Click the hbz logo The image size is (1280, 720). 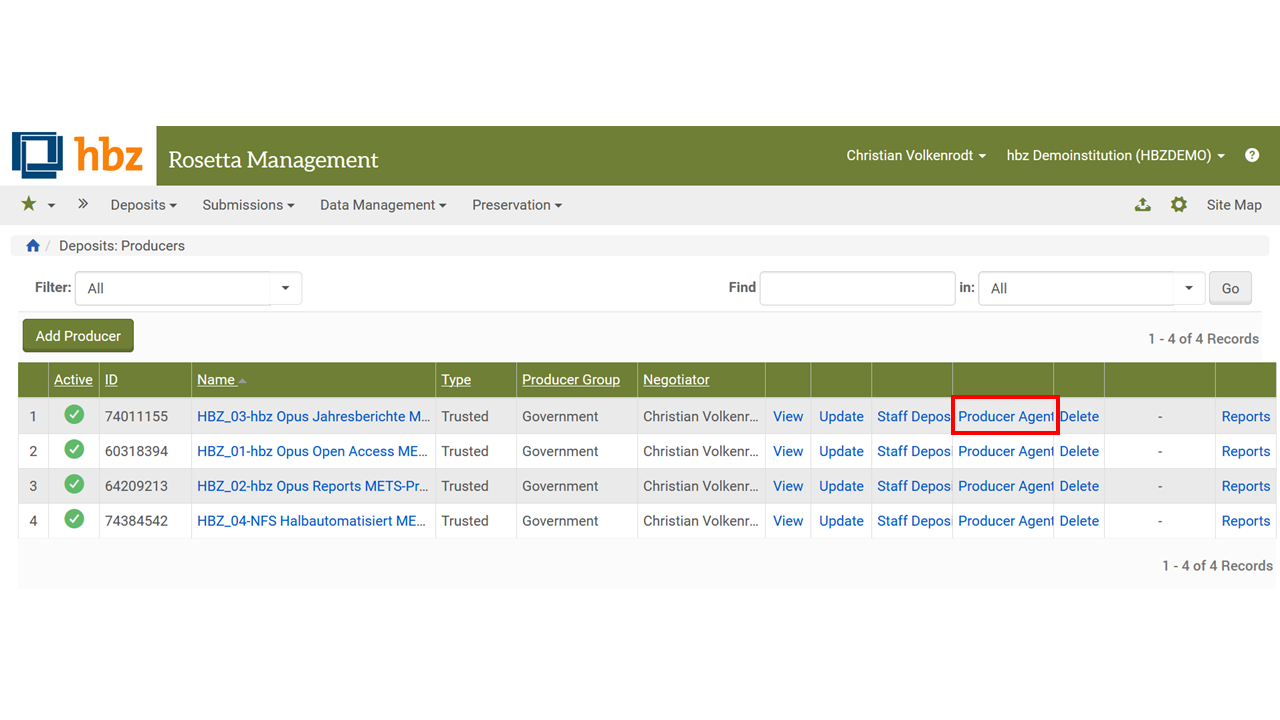pyautogui.click(x=78, y=156)
